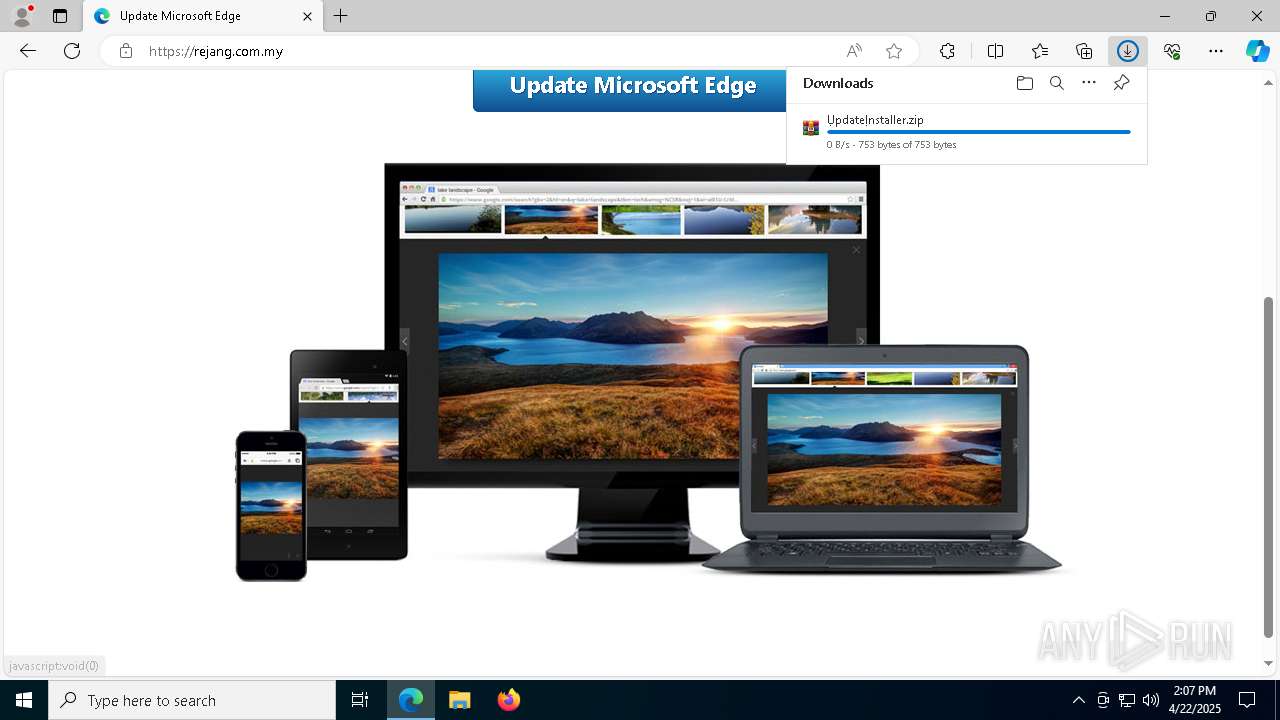
Task: Open Microsoft Edge from taskbar
Action: click(411, 700)
